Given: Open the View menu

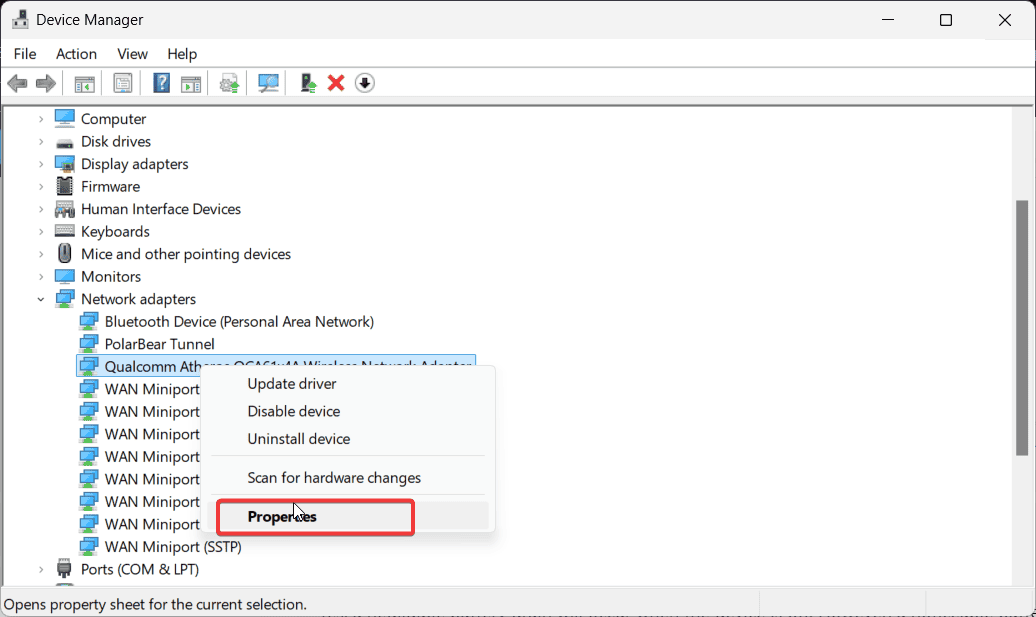Looking at the screenshot, I should [x=132, y=54].
